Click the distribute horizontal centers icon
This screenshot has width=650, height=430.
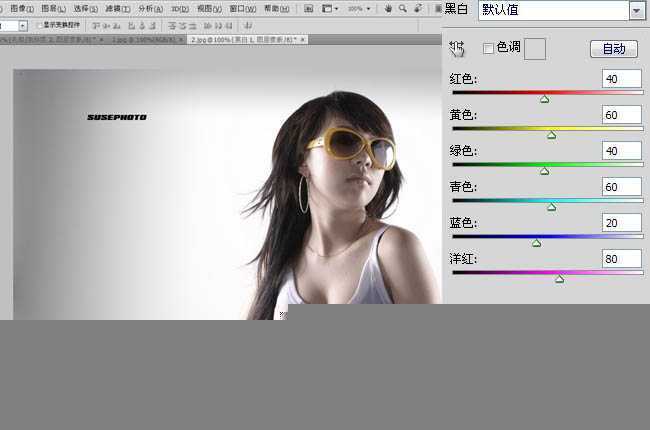pos(218,26)
